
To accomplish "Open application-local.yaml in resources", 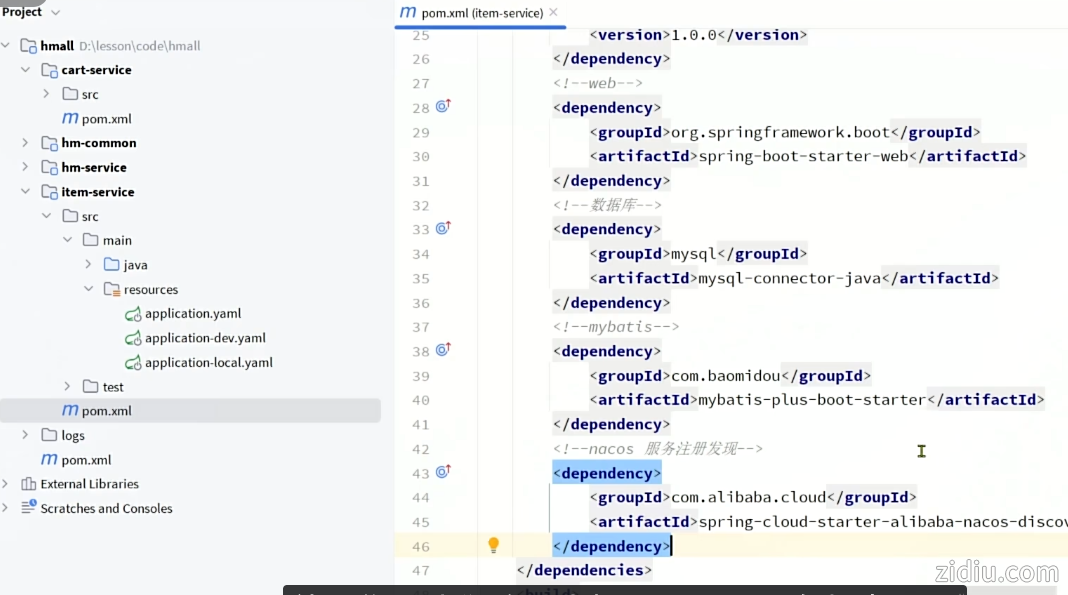I will coord(208,362).
